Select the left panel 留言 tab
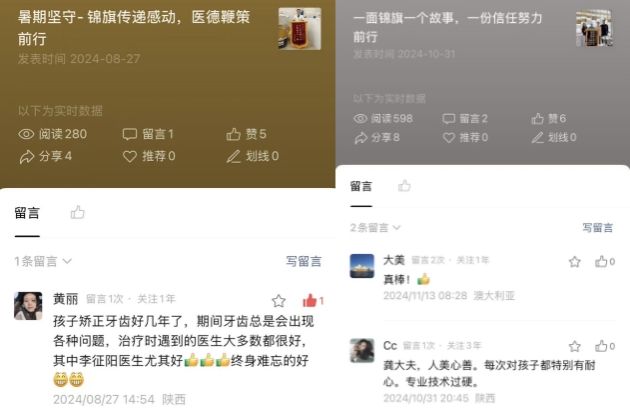The image size is (630, 413). tap(27, 213)
